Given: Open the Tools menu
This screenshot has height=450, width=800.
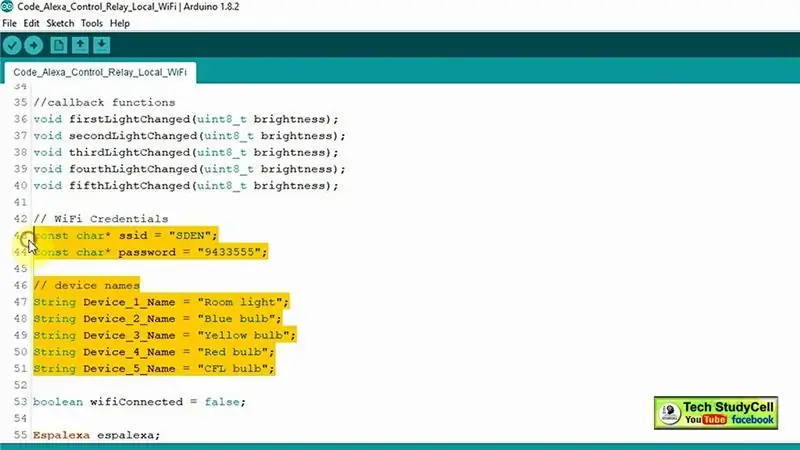Looking at the screenshot, I should click(x=92, y=23).
